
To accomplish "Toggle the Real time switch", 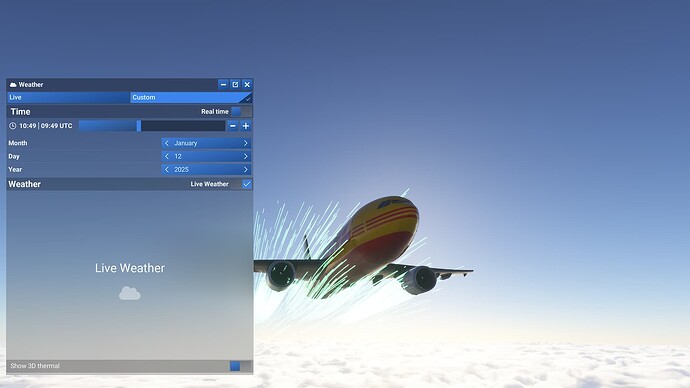I will 241,112.
